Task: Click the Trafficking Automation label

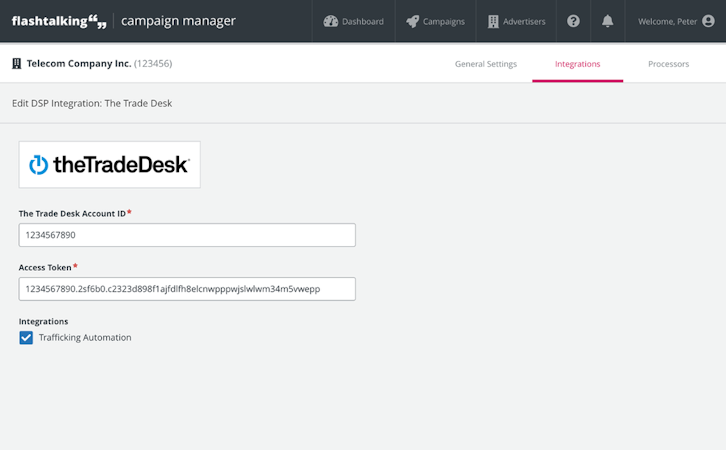Action: 85,338
